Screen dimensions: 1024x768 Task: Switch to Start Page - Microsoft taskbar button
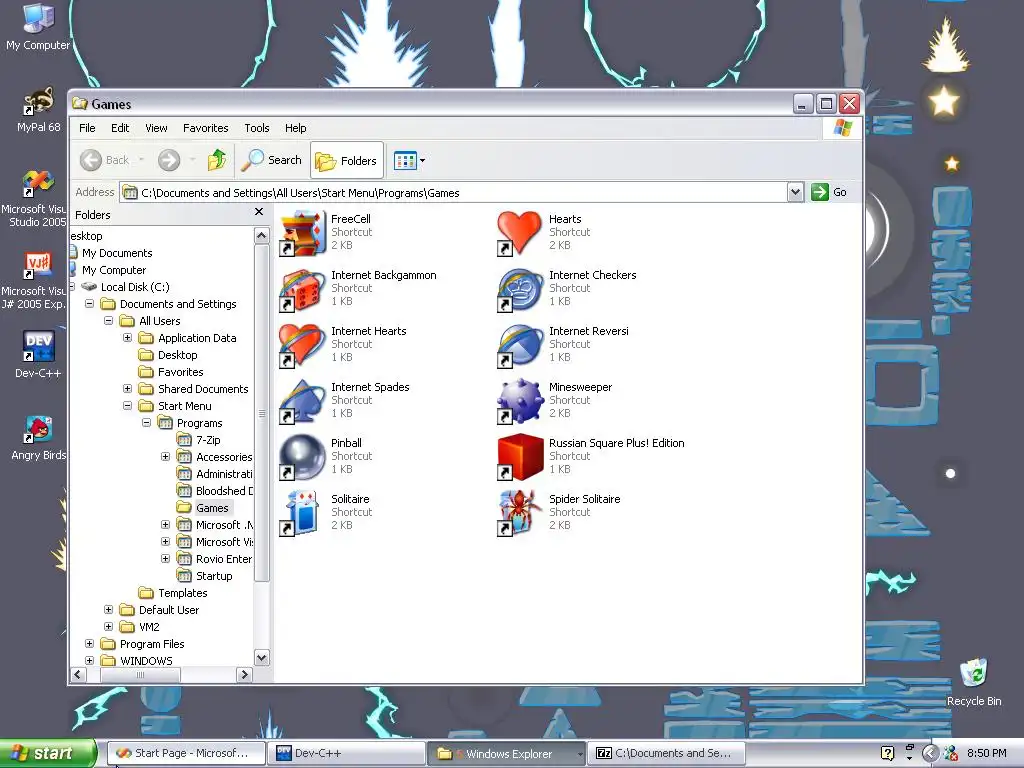pyautogui.click(x=185, y=753)
